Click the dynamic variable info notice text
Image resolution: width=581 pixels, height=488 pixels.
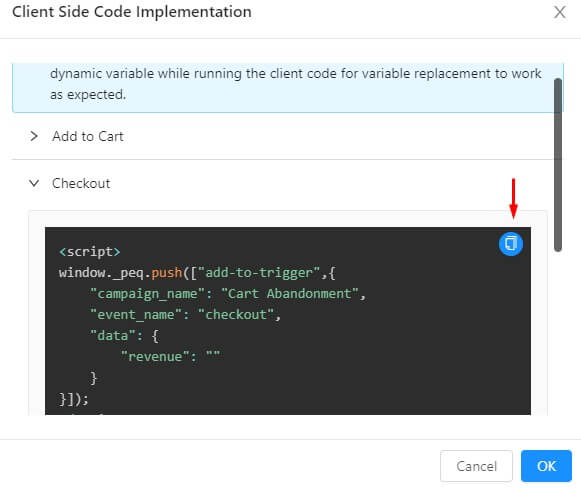click(x=296, y=84)
